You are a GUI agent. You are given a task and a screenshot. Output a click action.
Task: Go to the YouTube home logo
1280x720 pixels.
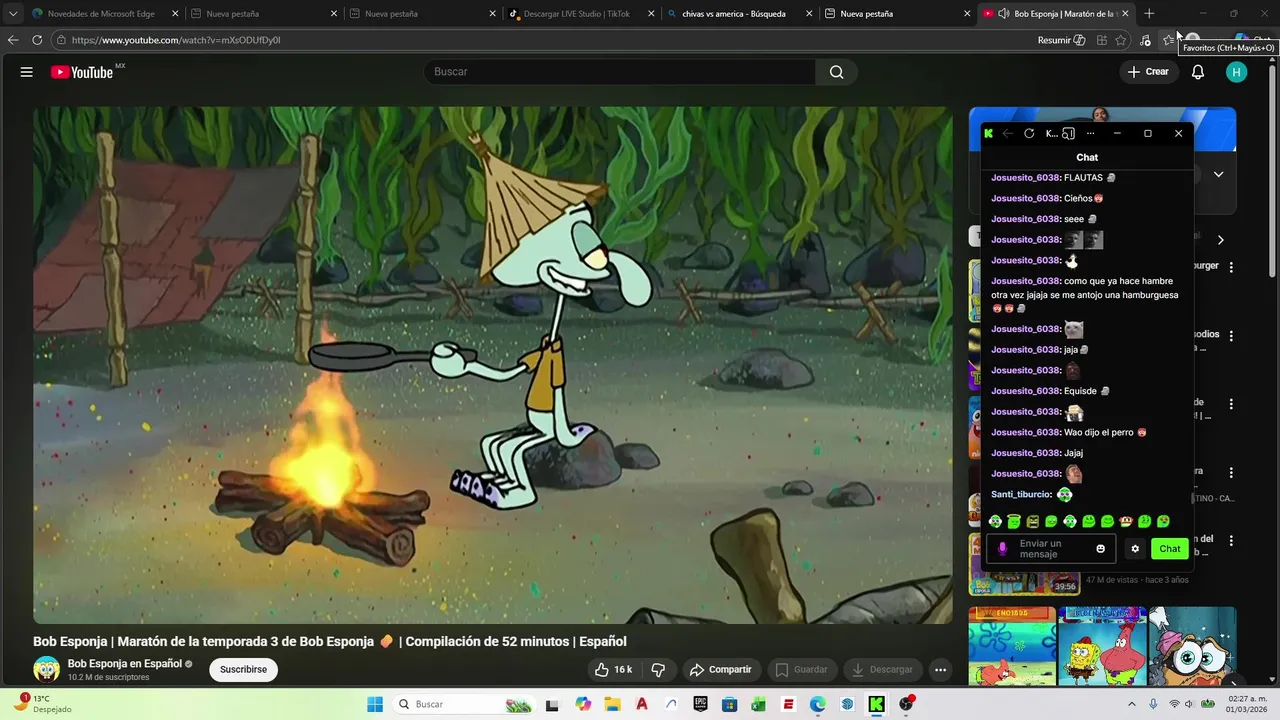[x=82, y=72]
